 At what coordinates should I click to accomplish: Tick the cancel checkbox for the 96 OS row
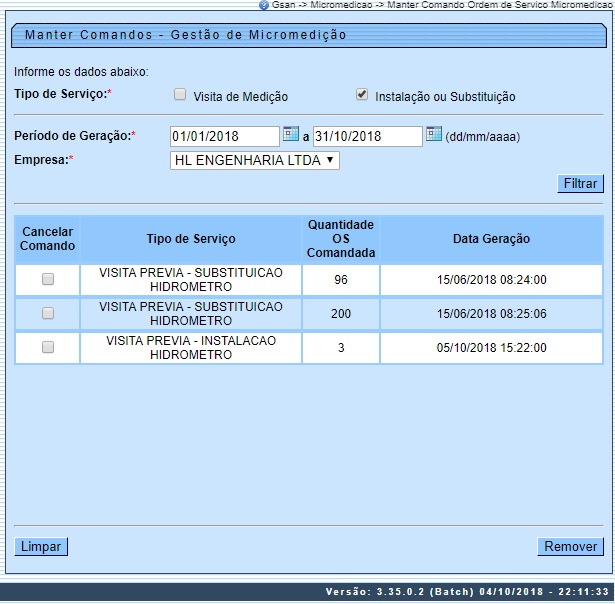(x=48, y=280)
